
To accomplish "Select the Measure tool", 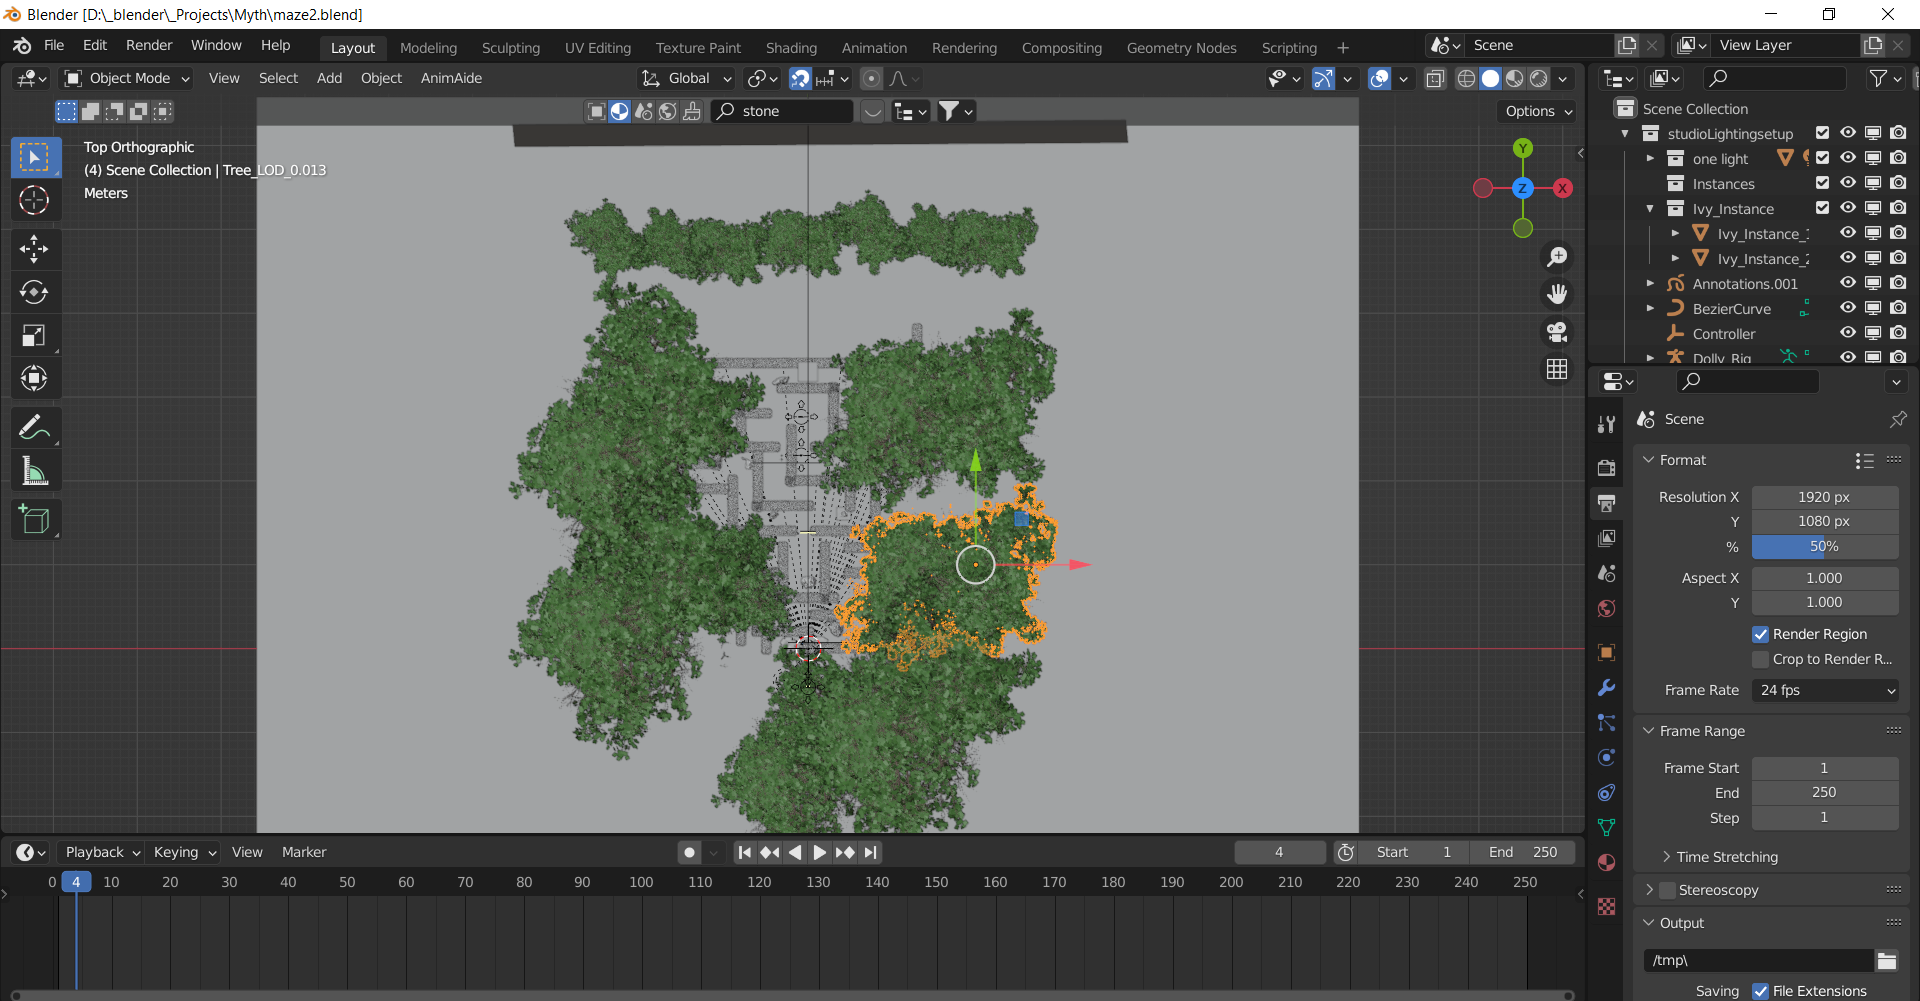I will pos(34,471).
